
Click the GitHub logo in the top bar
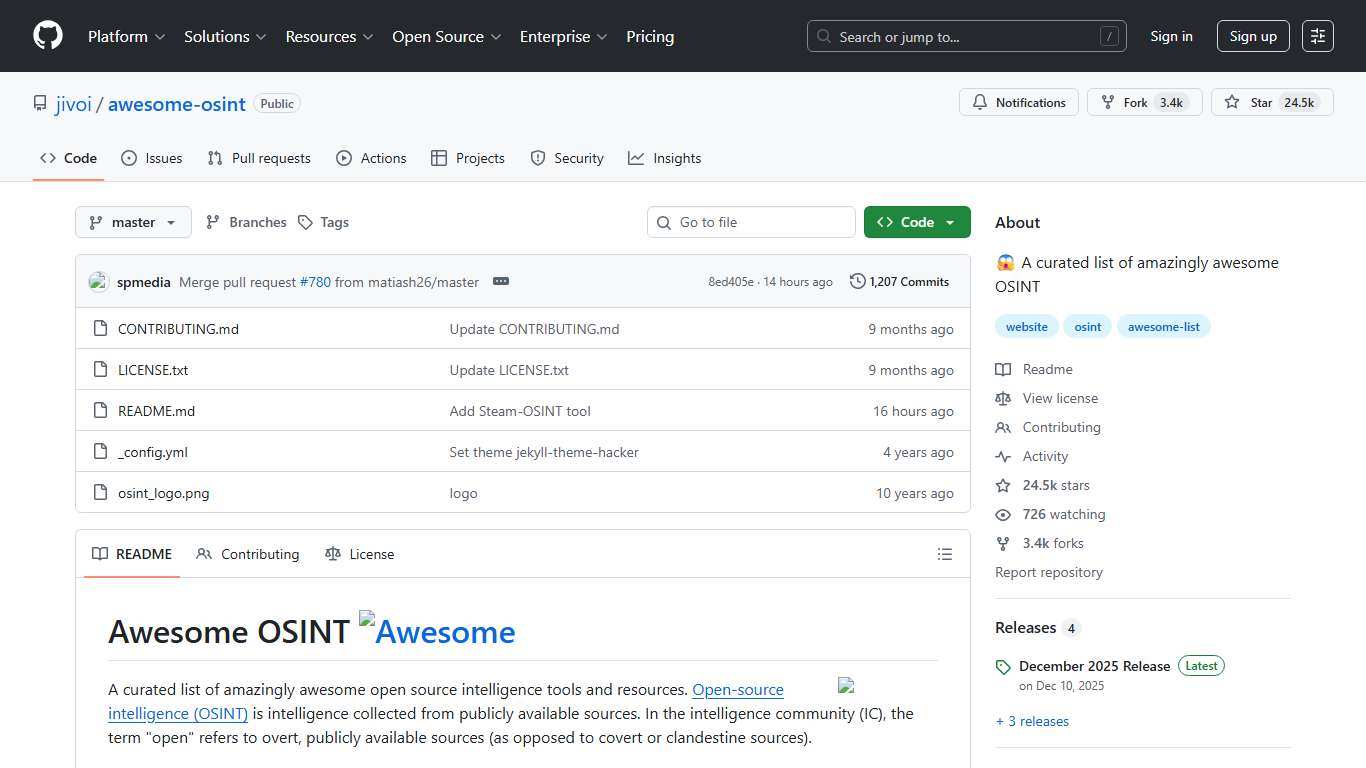coord(47,35)
